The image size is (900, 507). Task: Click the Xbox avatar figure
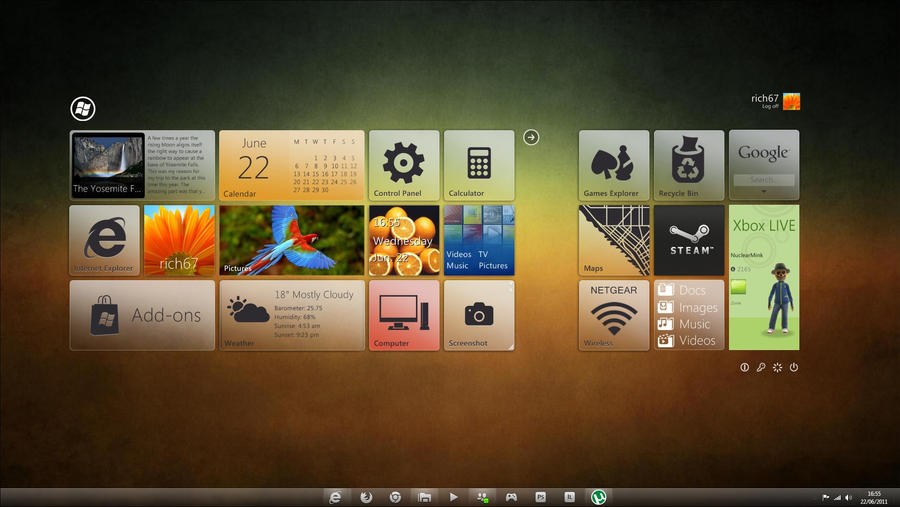tap(780, 298)
